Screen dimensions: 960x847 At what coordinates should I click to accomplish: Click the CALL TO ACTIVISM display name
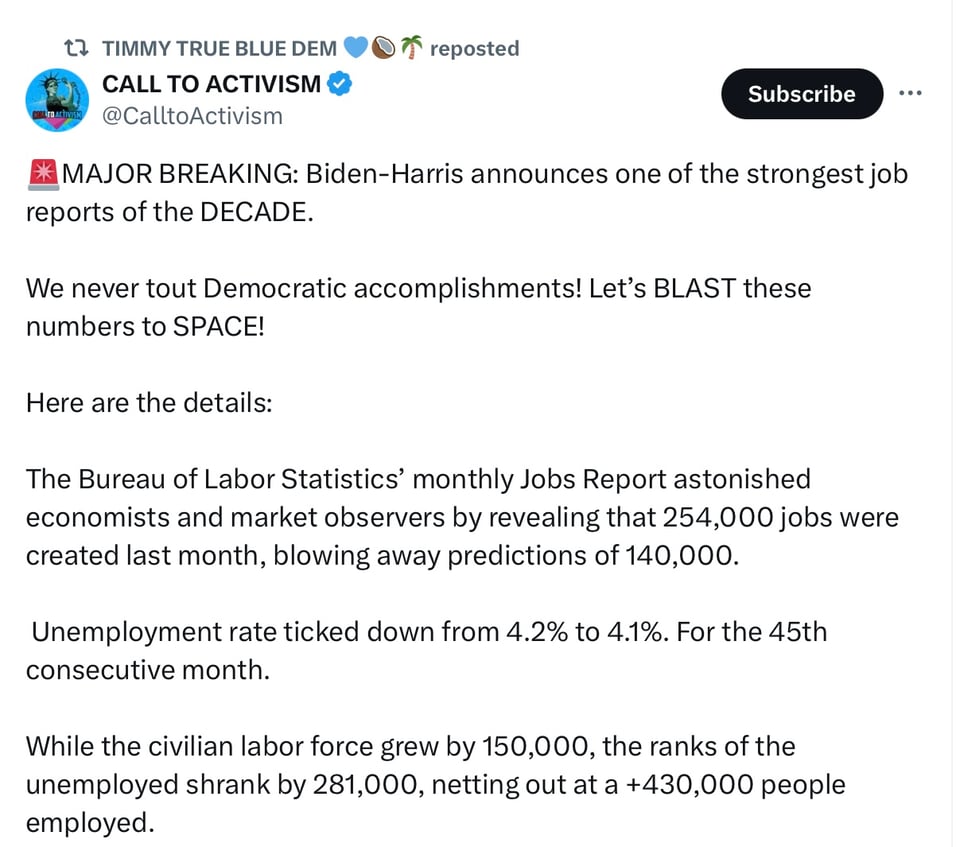(x=211, y=85)
